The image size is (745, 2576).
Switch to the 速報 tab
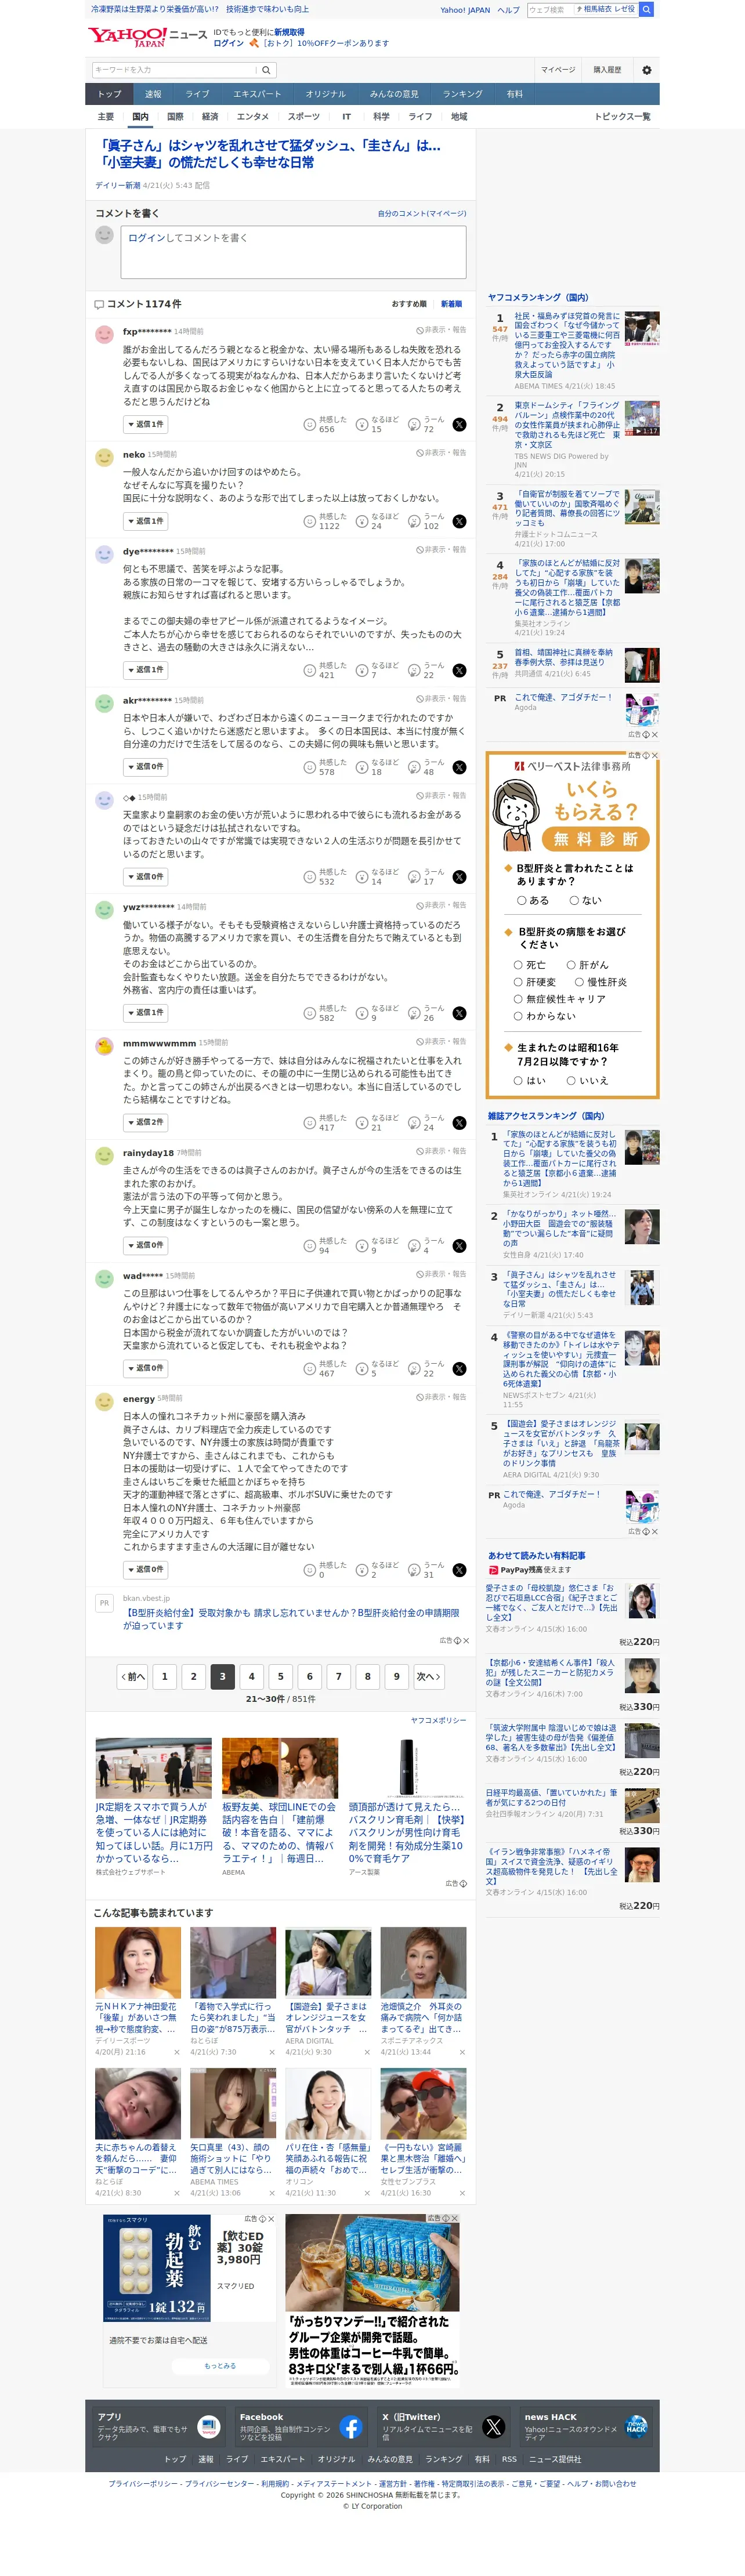pyautogui.click(x=153, y=95)
